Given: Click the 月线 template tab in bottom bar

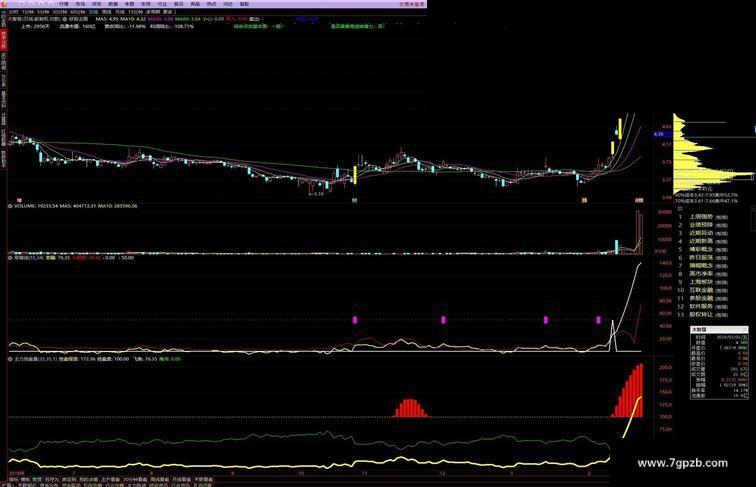Looking at the screenshot, I should point(181,480).
